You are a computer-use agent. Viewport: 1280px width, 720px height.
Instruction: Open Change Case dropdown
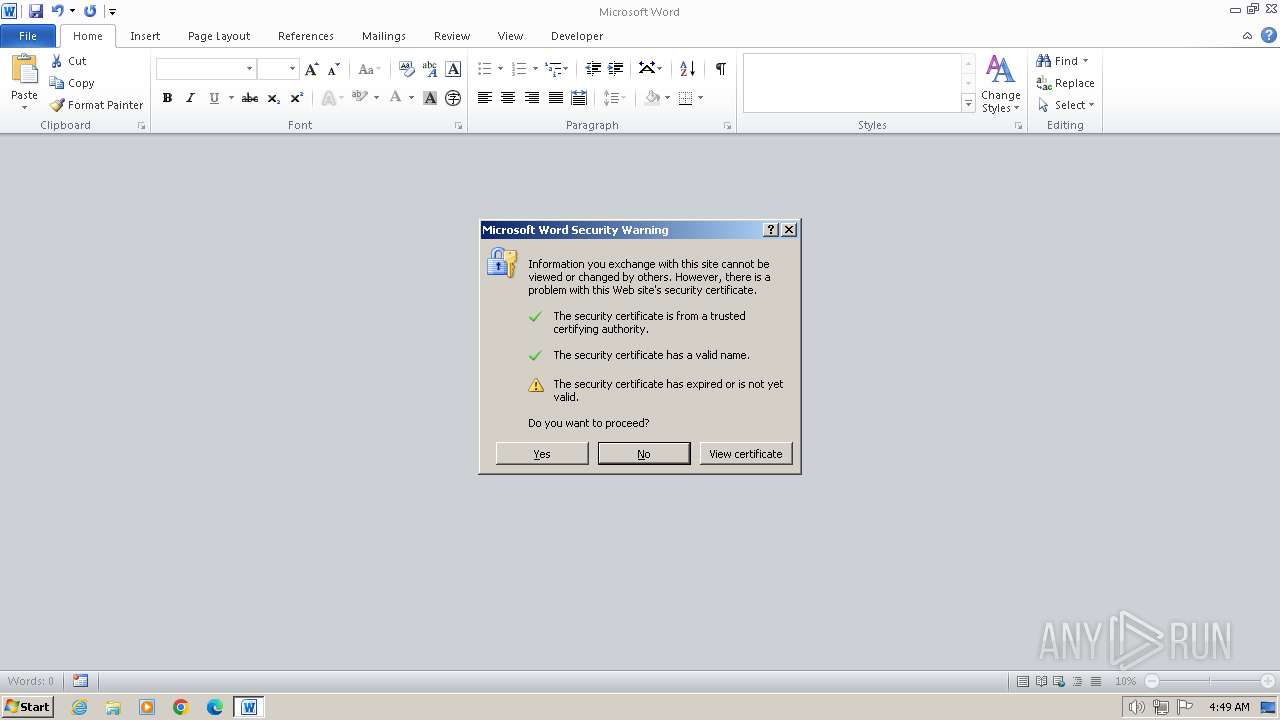coord(368,69)
